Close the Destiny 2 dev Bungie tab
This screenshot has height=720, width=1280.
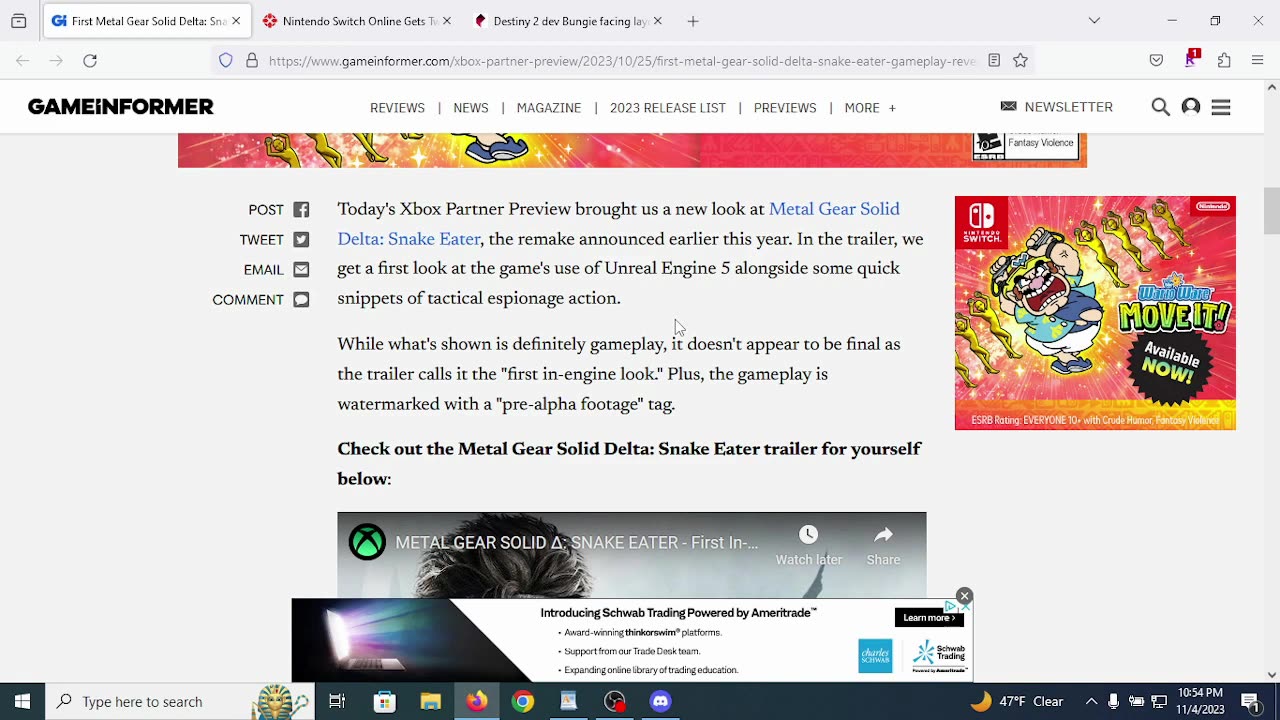[x=657, y=21]
